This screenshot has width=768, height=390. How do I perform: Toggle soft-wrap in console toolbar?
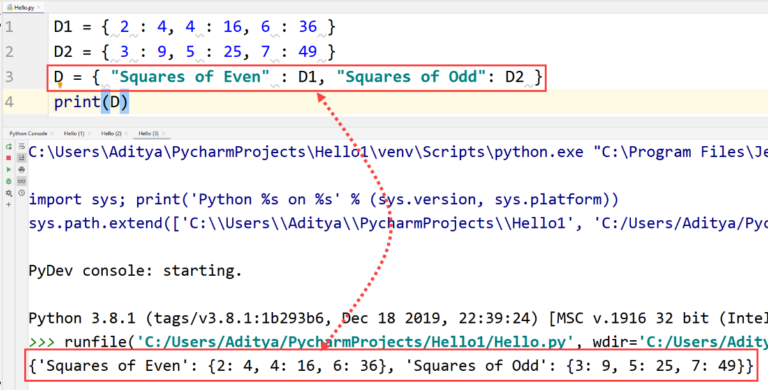tap(22, 146)
